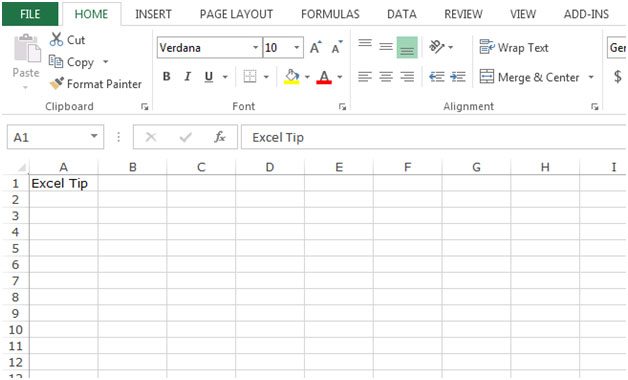Decrease font size with smaller A
This screenshot has width=628, height=380.
pyautogui.click(x=337, y=48)
